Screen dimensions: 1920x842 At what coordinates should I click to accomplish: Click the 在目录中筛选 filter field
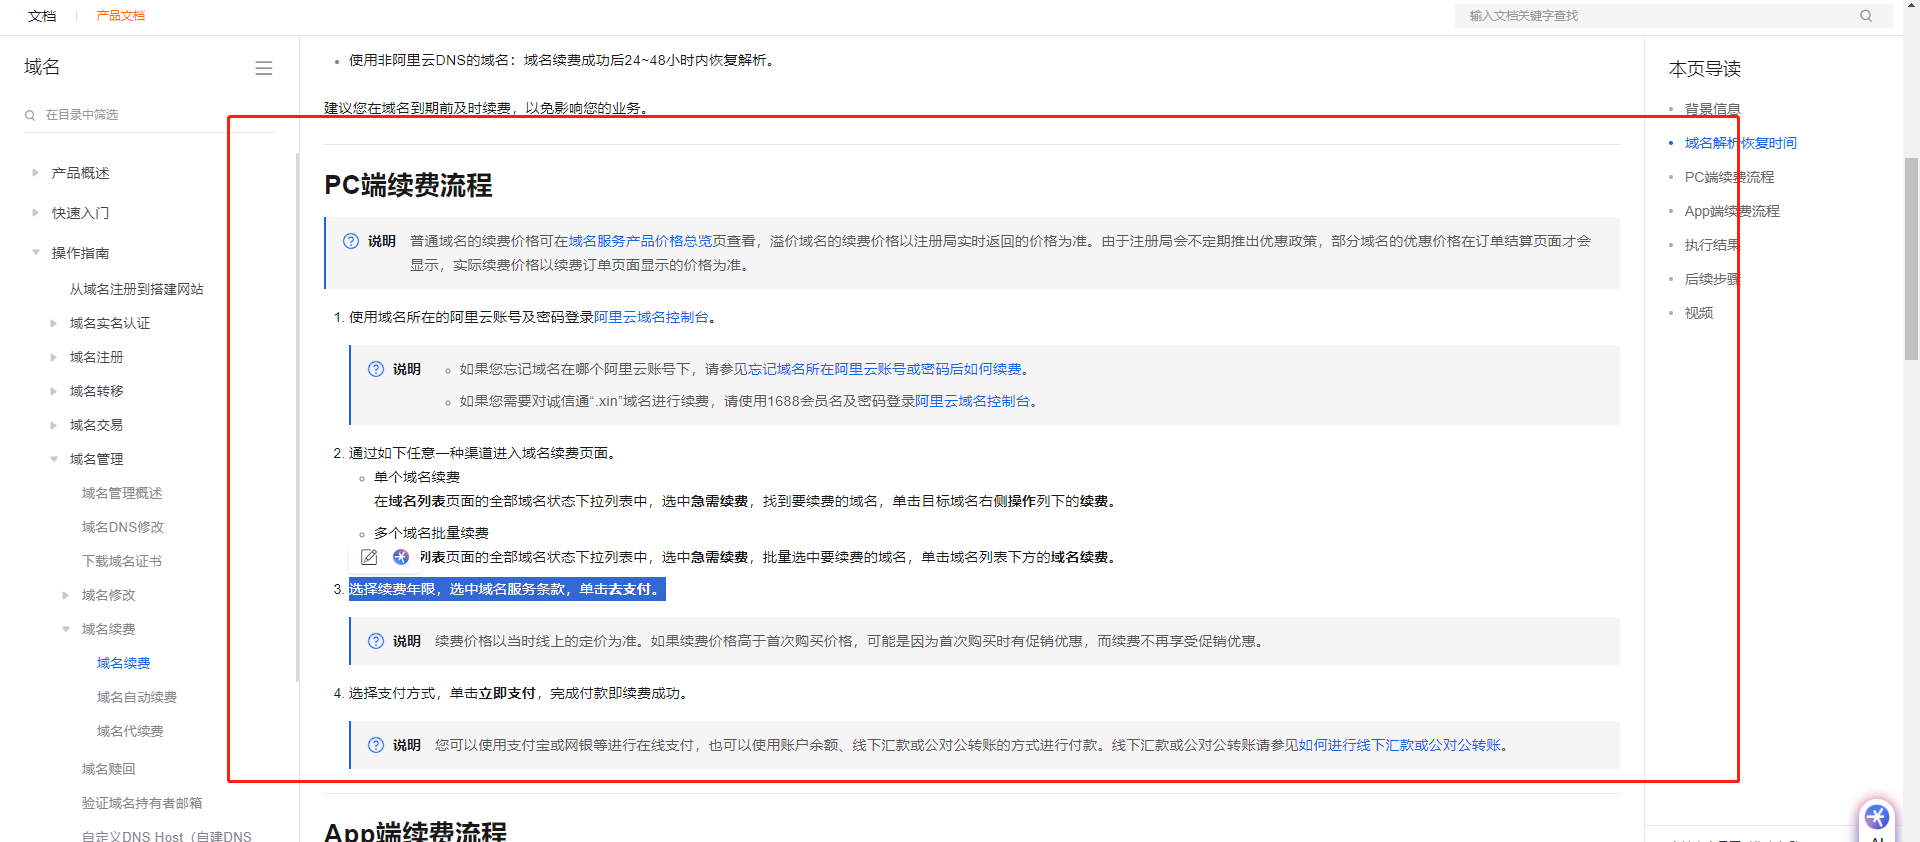coord(150,115)
